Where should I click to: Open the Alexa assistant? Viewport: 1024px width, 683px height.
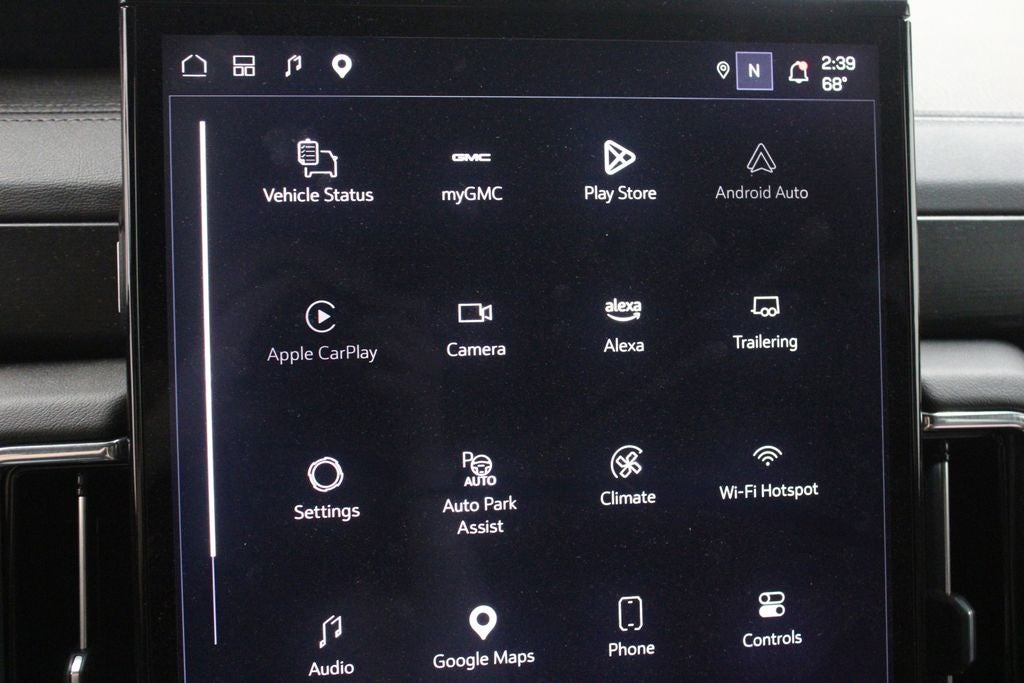click(x=623, y=325)
